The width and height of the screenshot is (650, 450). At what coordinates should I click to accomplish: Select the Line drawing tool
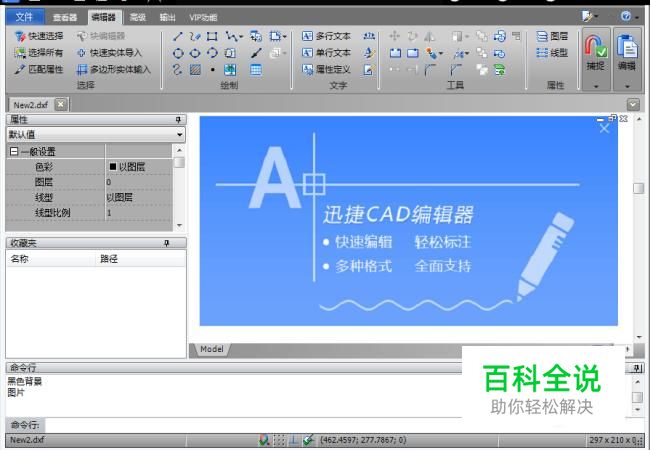coord(177,36)
